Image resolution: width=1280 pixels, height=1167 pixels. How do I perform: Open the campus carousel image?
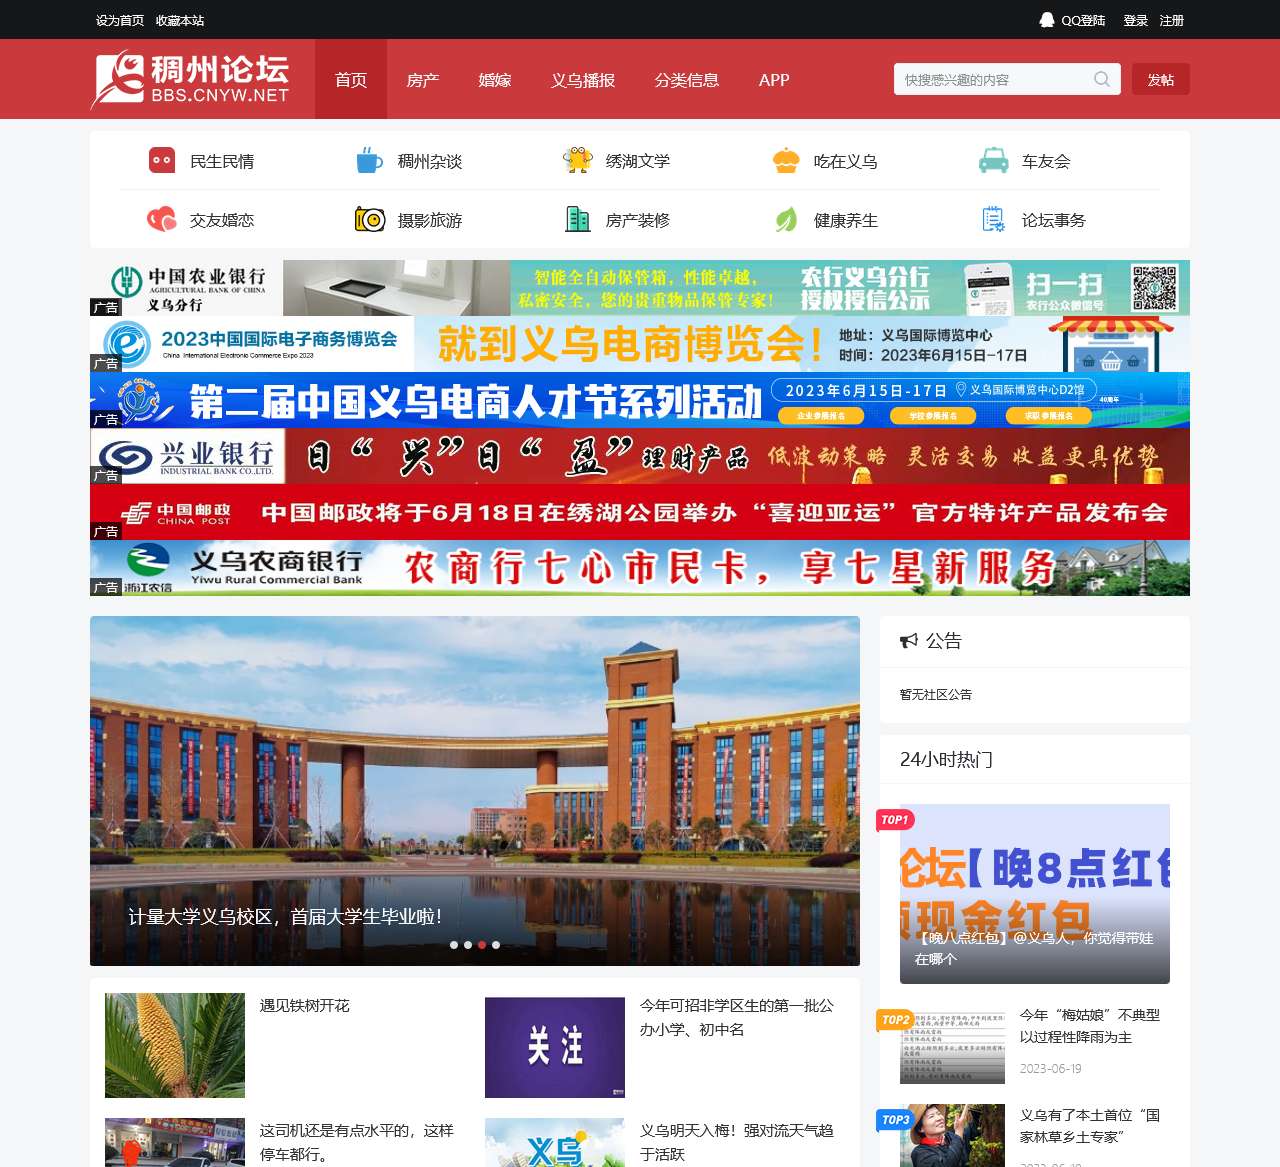[x=475, y=791]
